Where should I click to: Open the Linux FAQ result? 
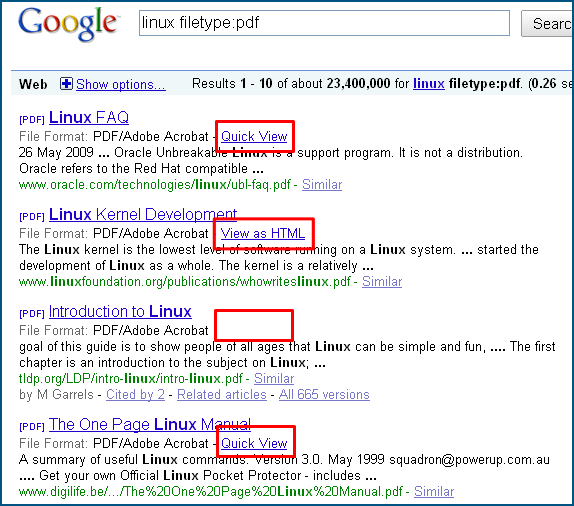[89, 118]
